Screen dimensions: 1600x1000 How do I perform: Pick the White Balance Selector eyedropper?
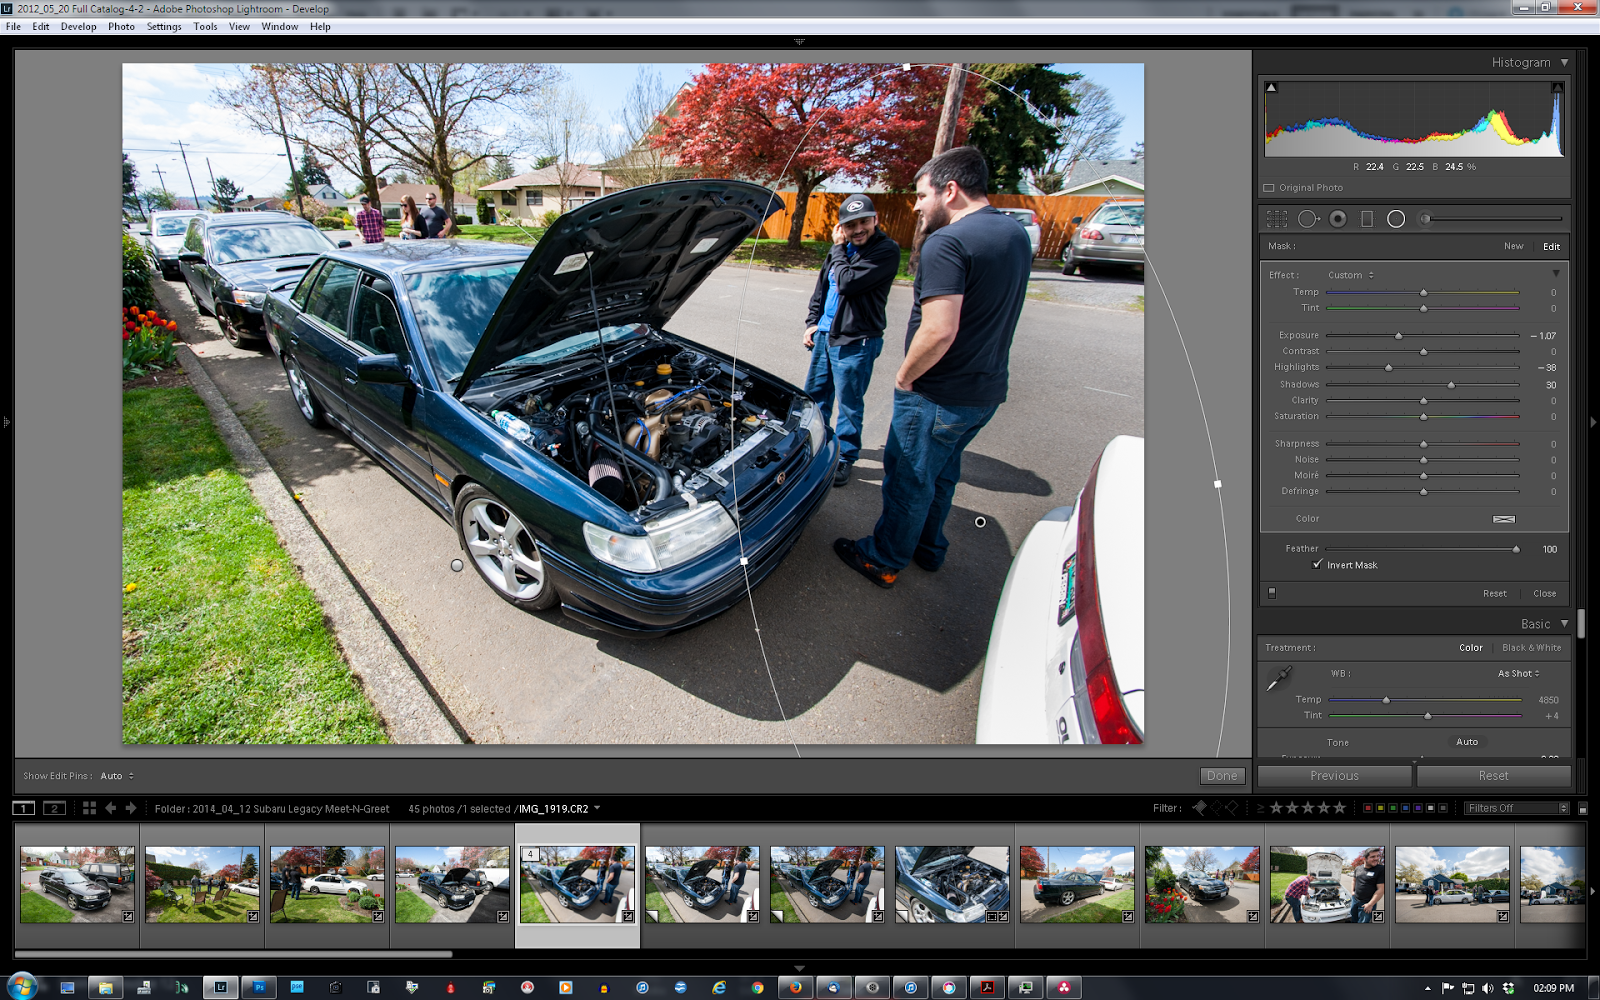tap(1279, 679)
